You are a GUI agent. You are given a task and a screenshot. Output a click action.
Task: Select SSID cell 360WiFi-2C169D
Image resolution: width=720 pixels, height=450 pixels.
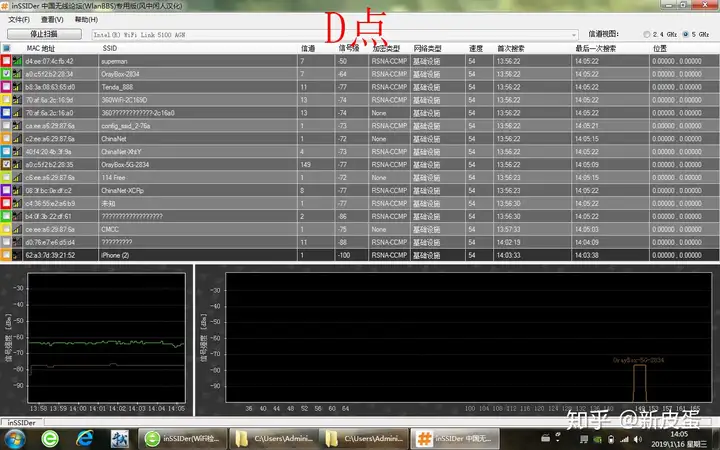124,100
